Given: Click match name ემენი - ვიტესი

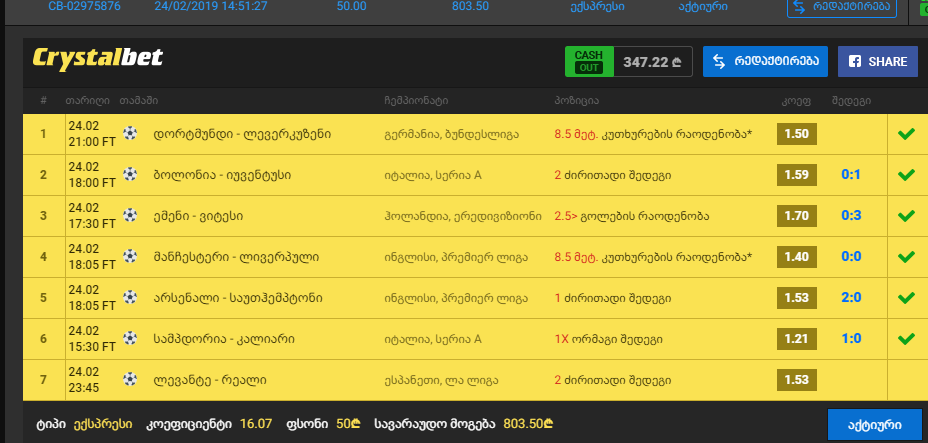Looking at the screenshot, I should [198, 216].
